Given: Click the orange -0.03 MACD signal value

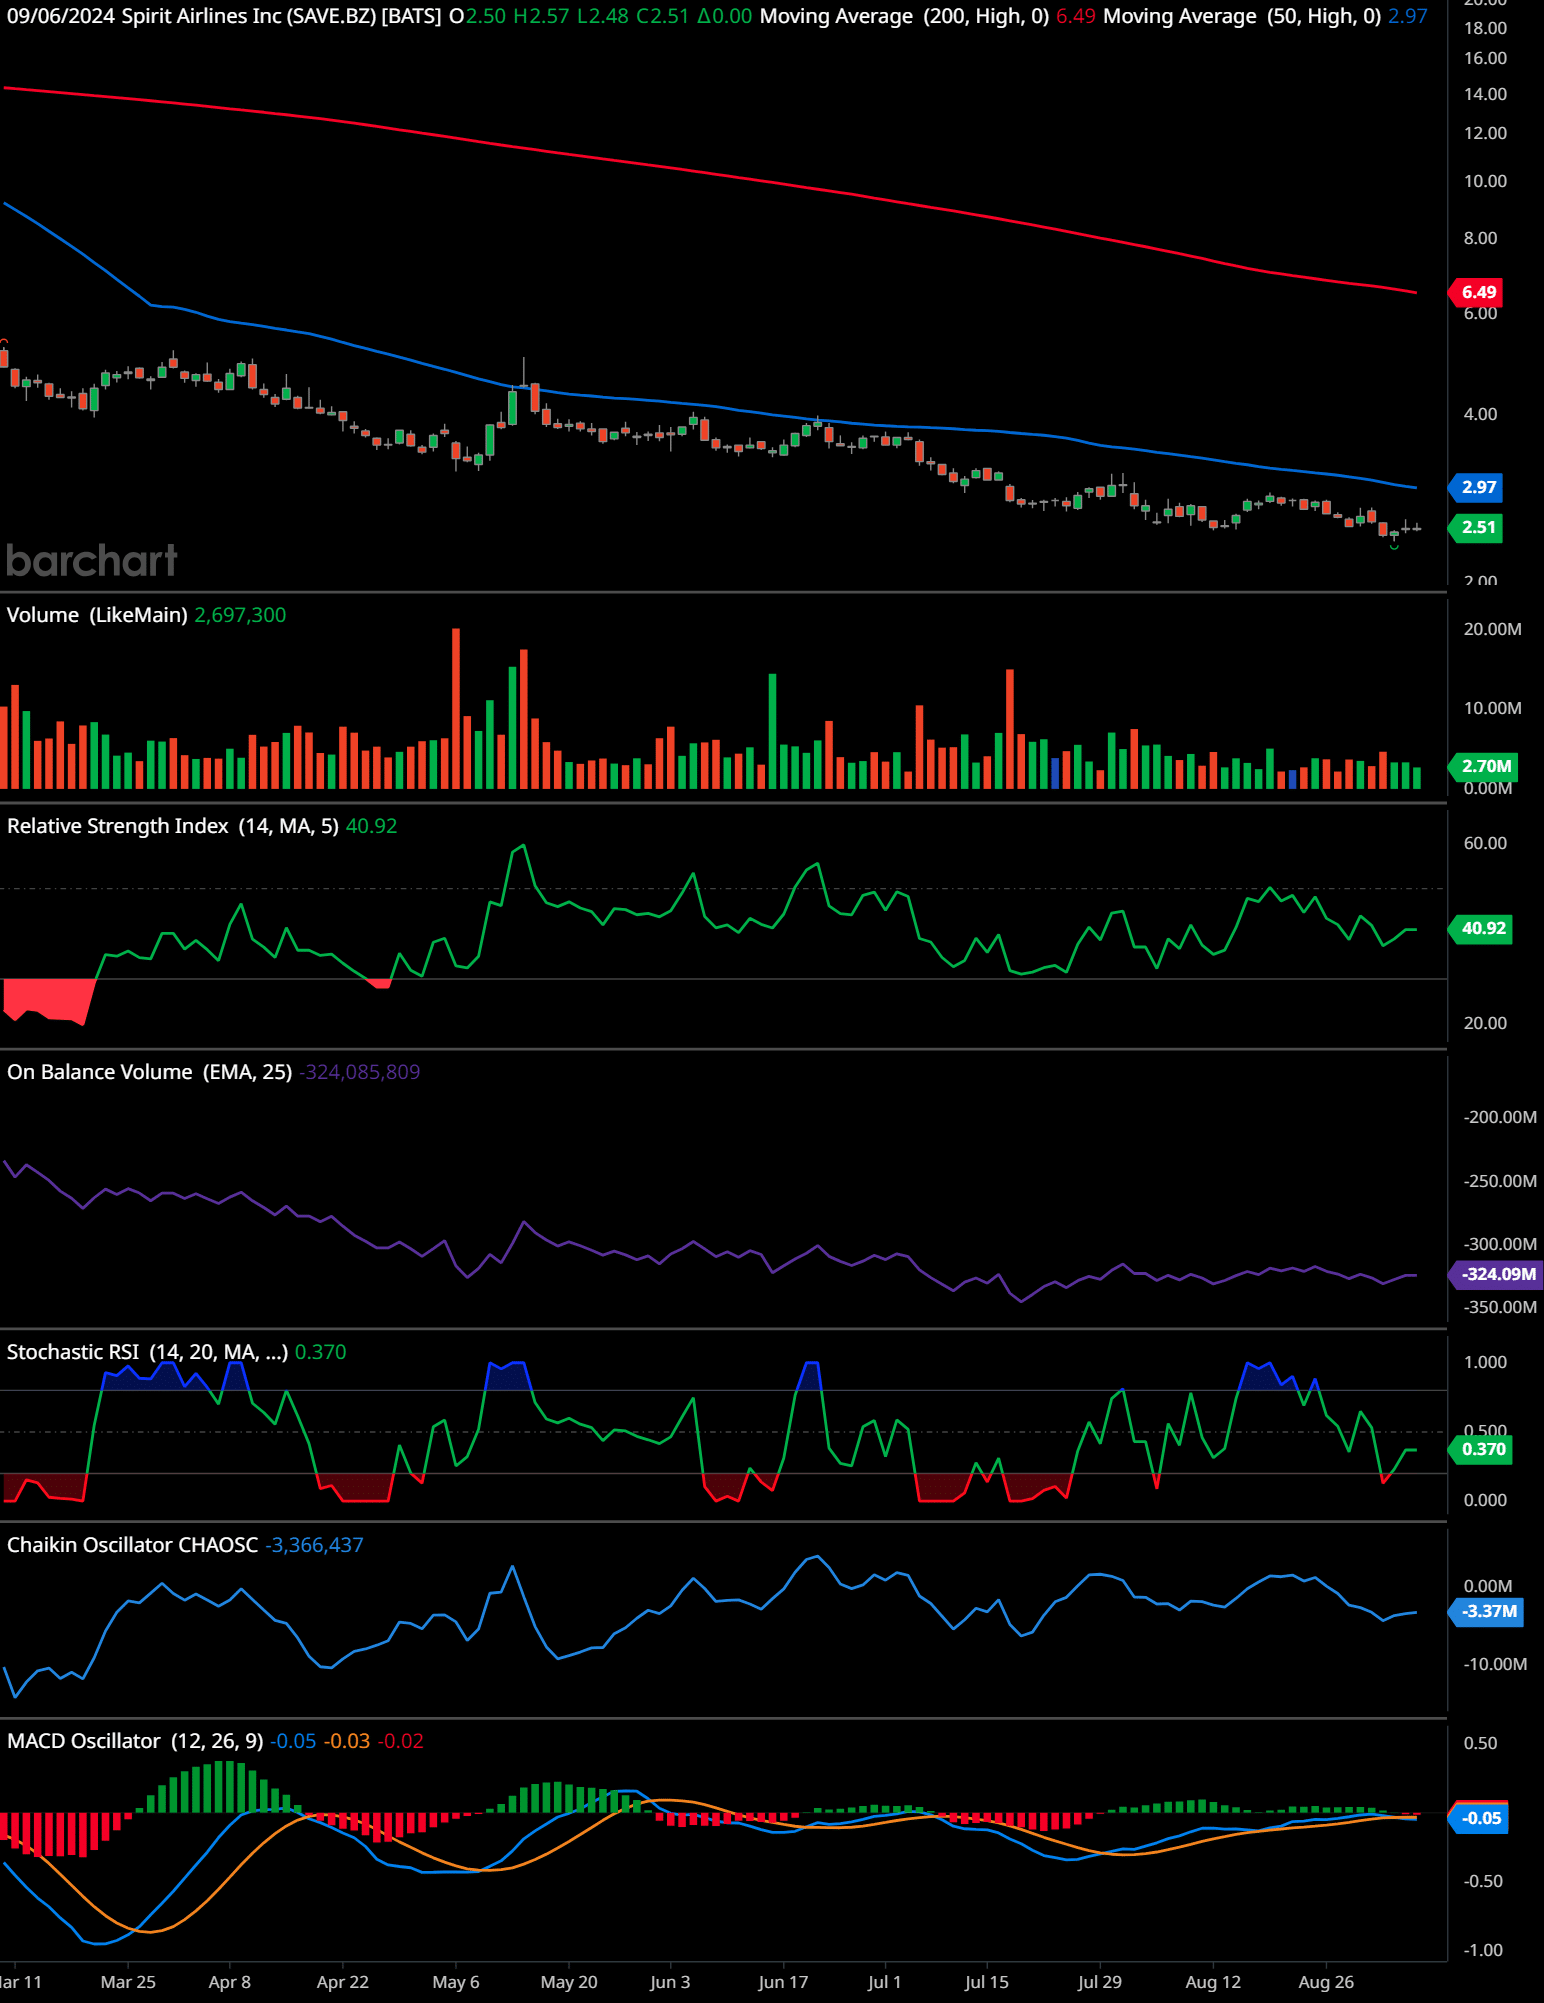Looking at the screenshot, I should coord(347,1741).
